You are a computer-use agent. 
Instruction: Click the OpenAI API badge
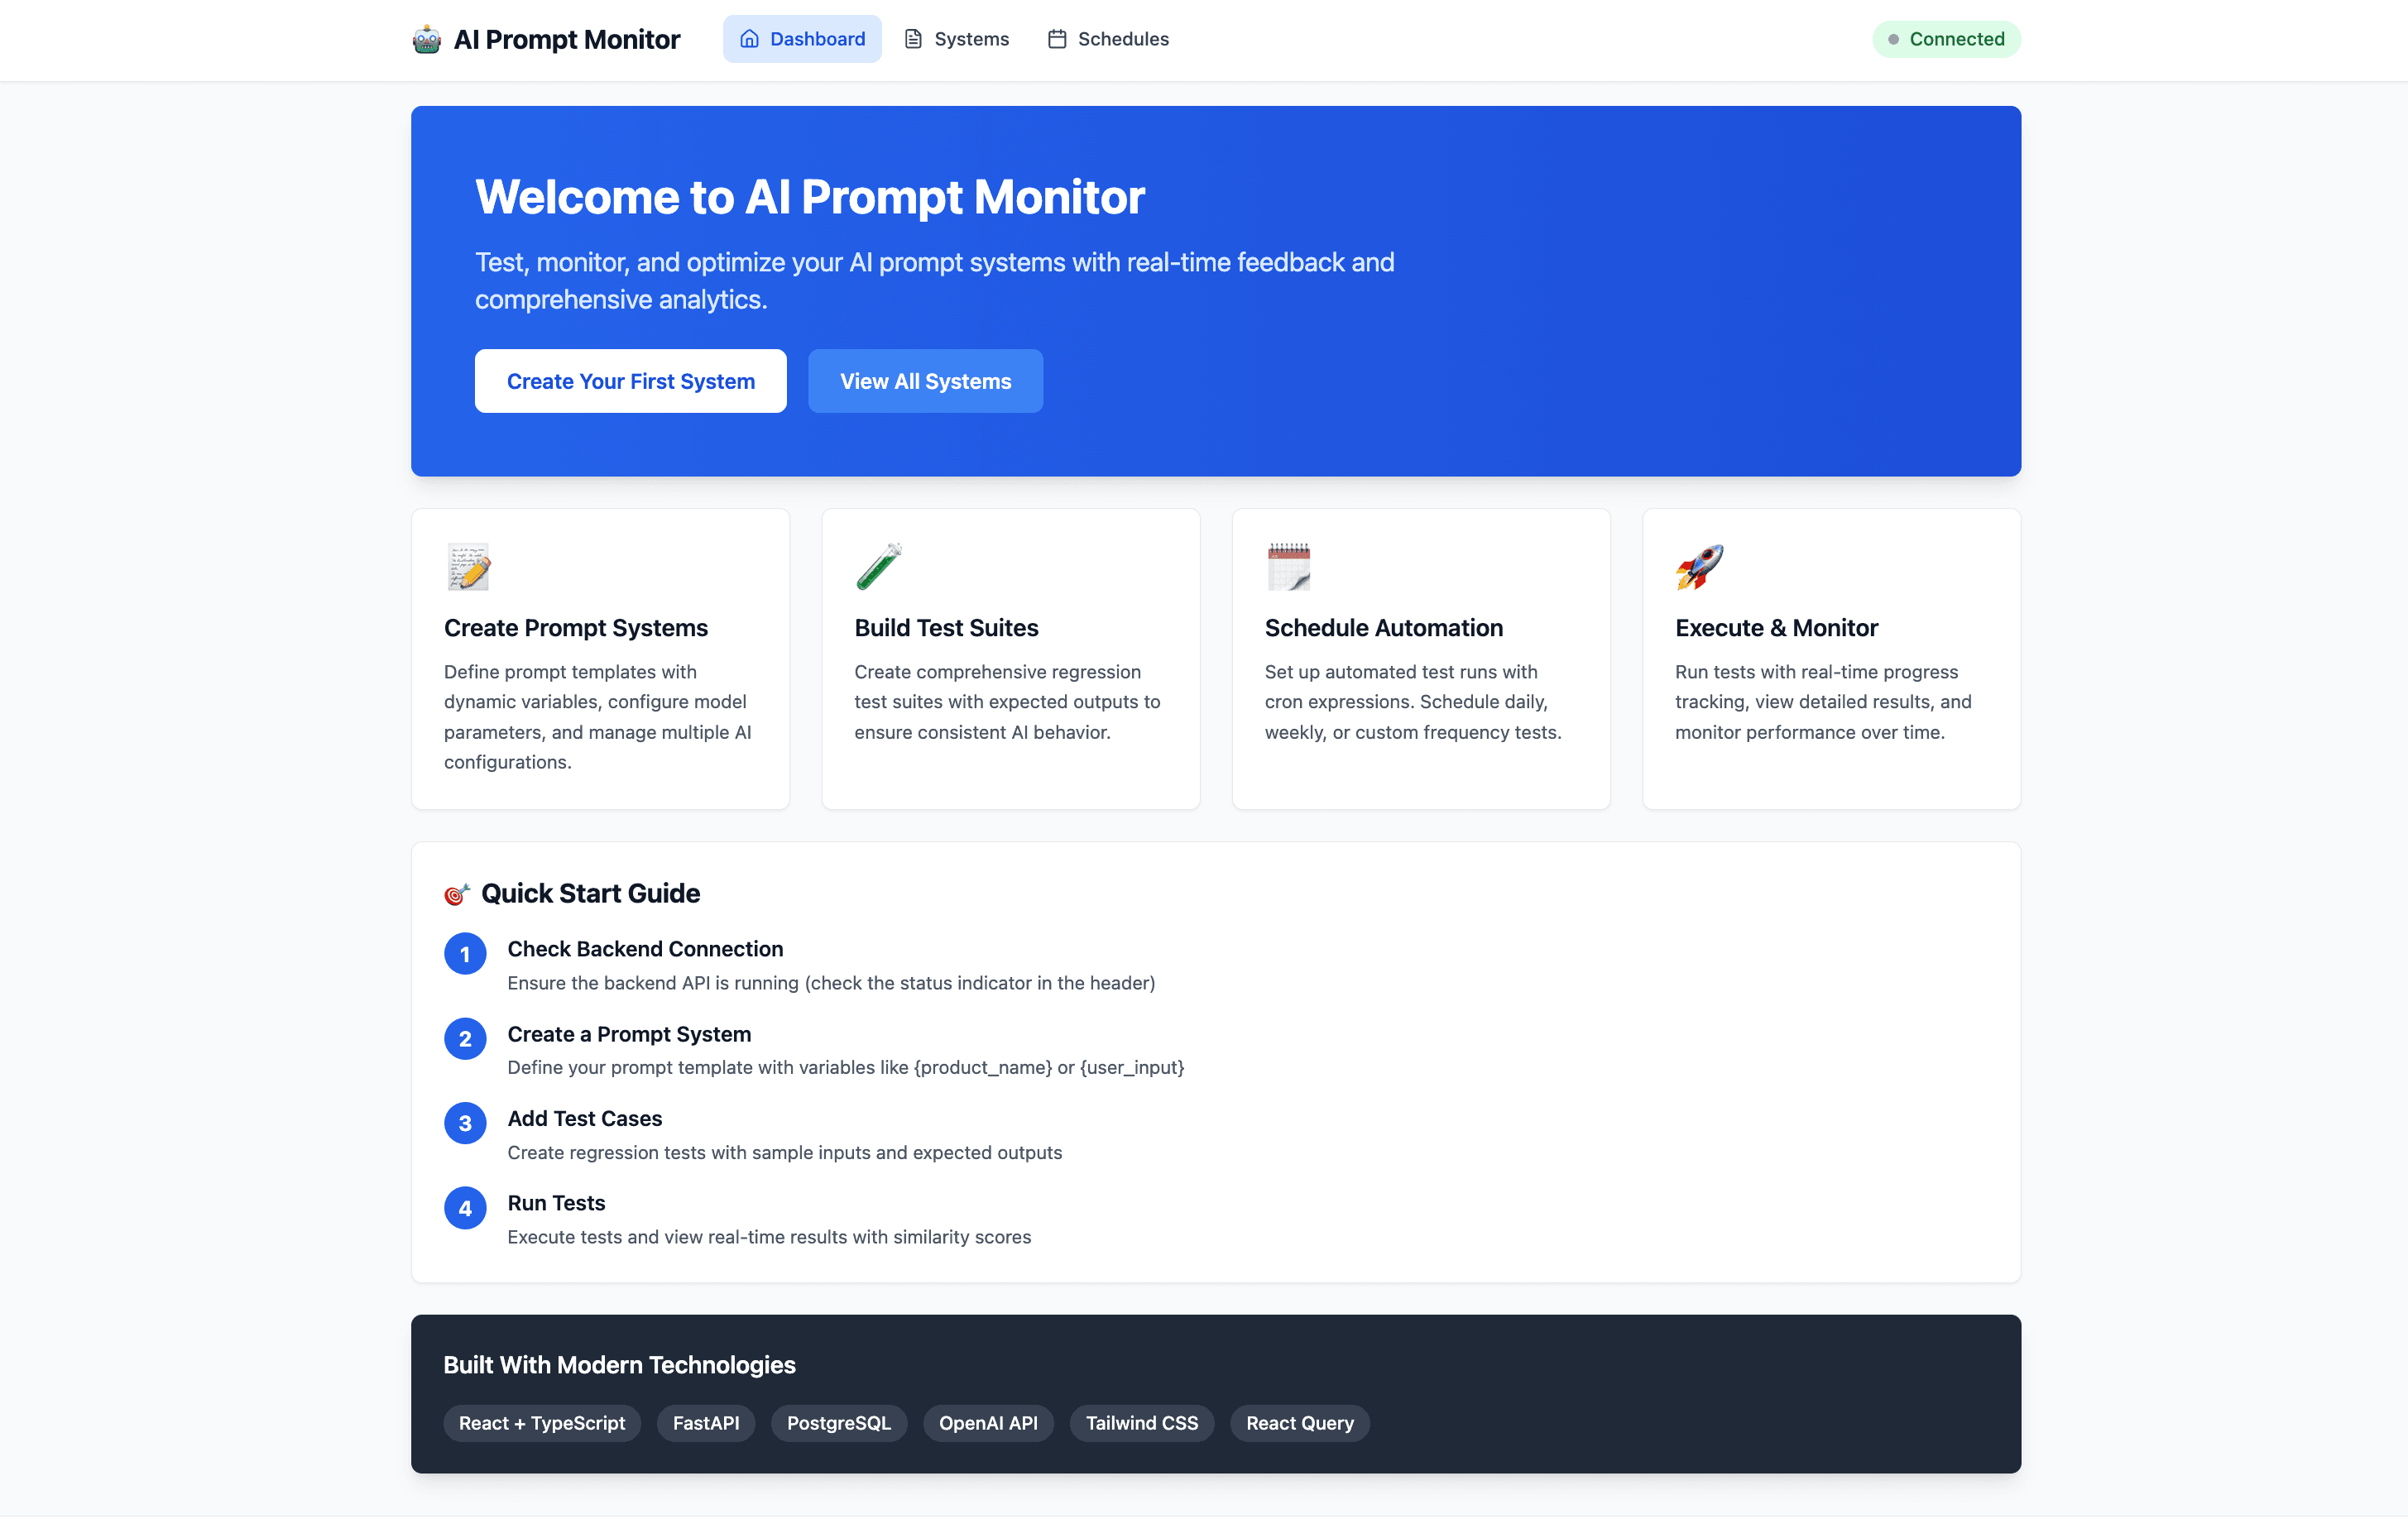(x=988, y=1423)
